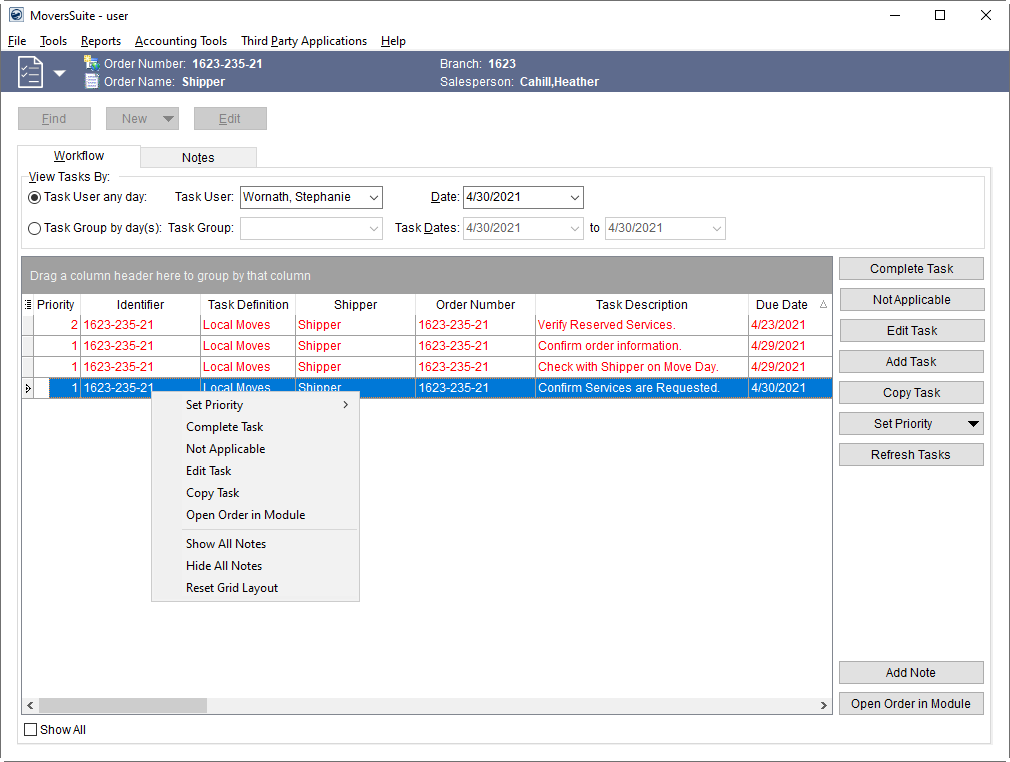Enable the Show All checkbox

(31, 730)
